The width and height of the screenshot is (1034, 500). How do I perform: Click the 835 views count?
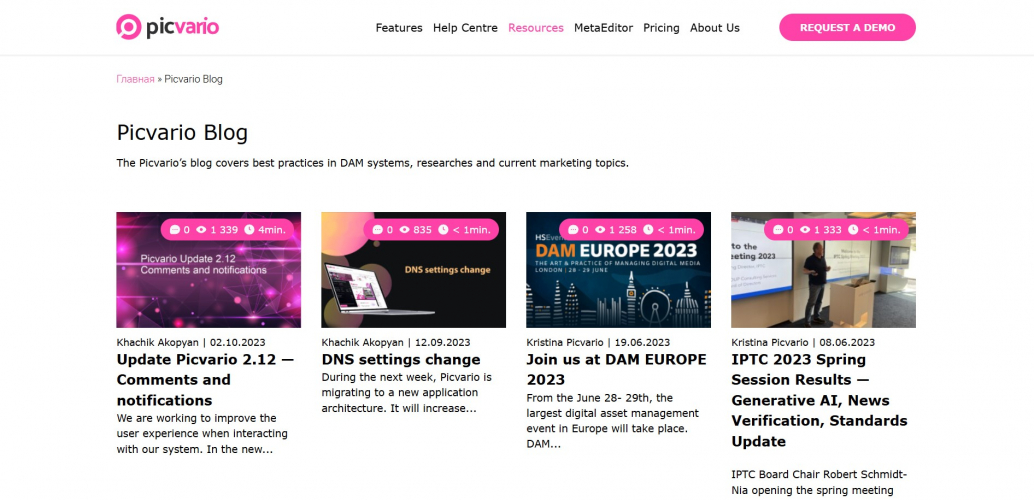422,230
